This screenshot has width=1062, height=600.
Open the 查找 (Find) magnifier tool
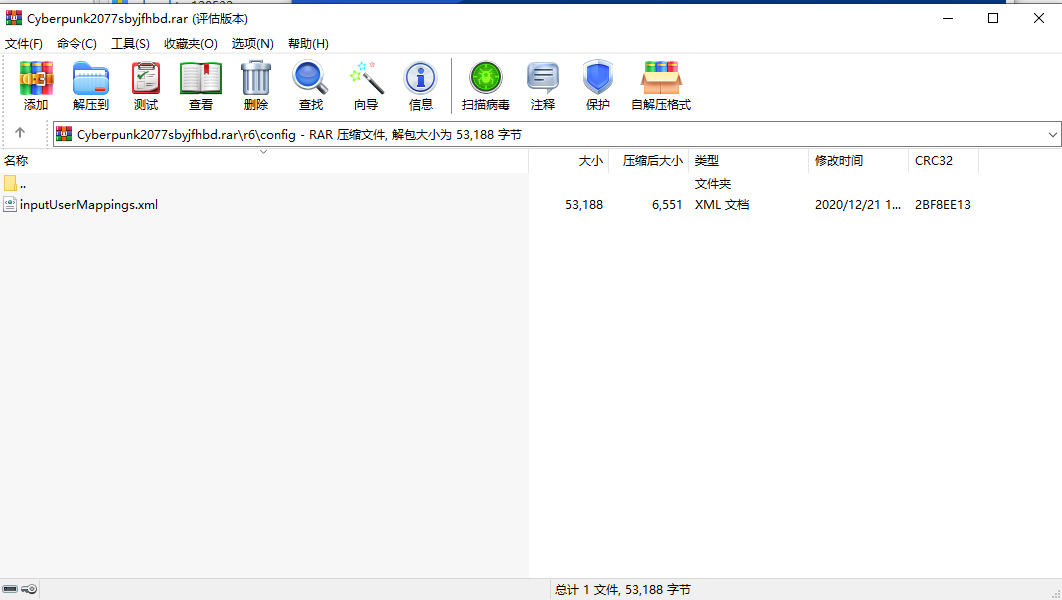tap(310, 85)
